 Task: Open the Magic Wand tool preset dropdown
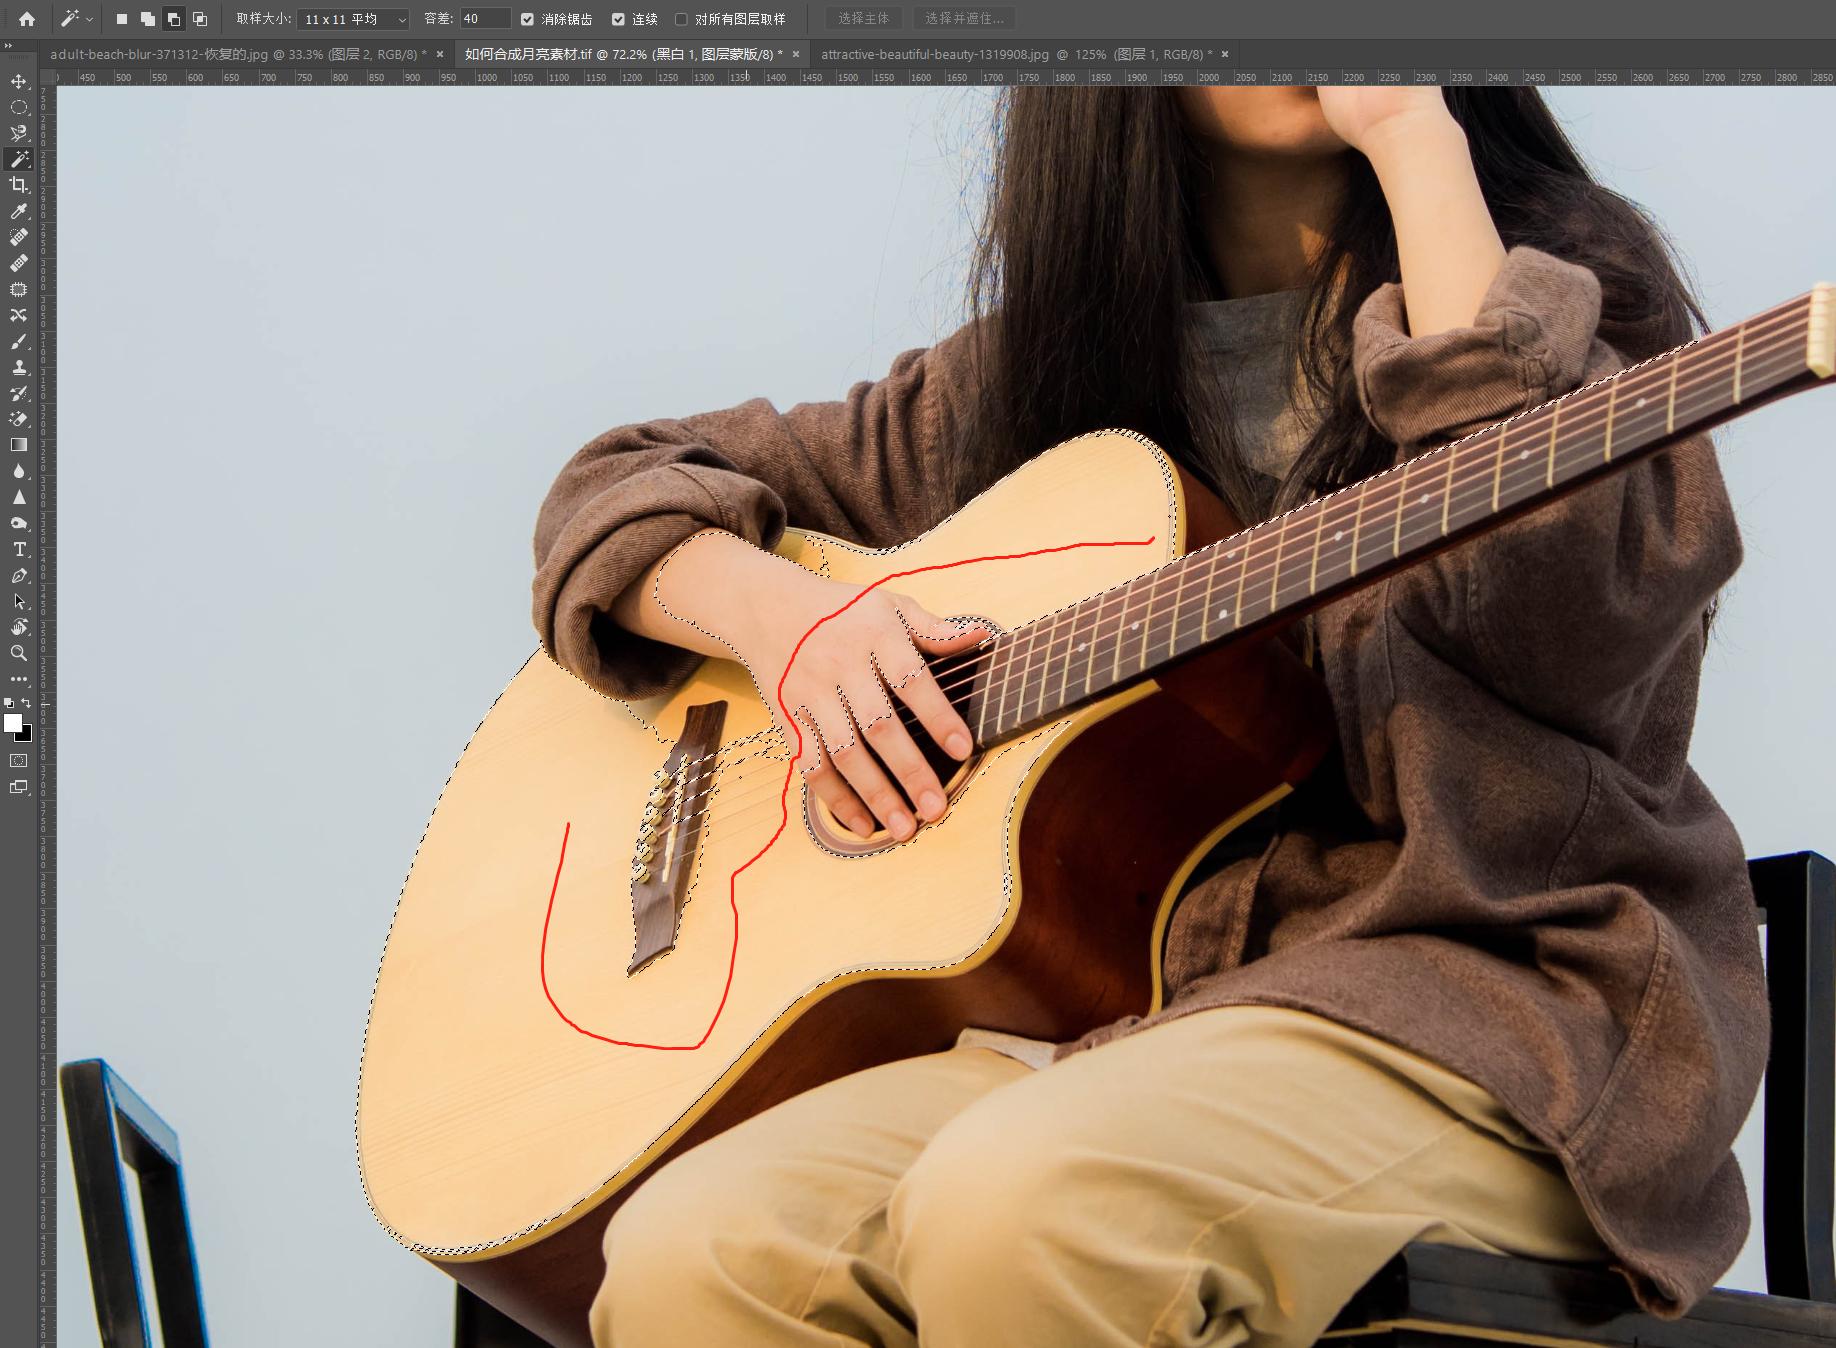click(77, 19)
